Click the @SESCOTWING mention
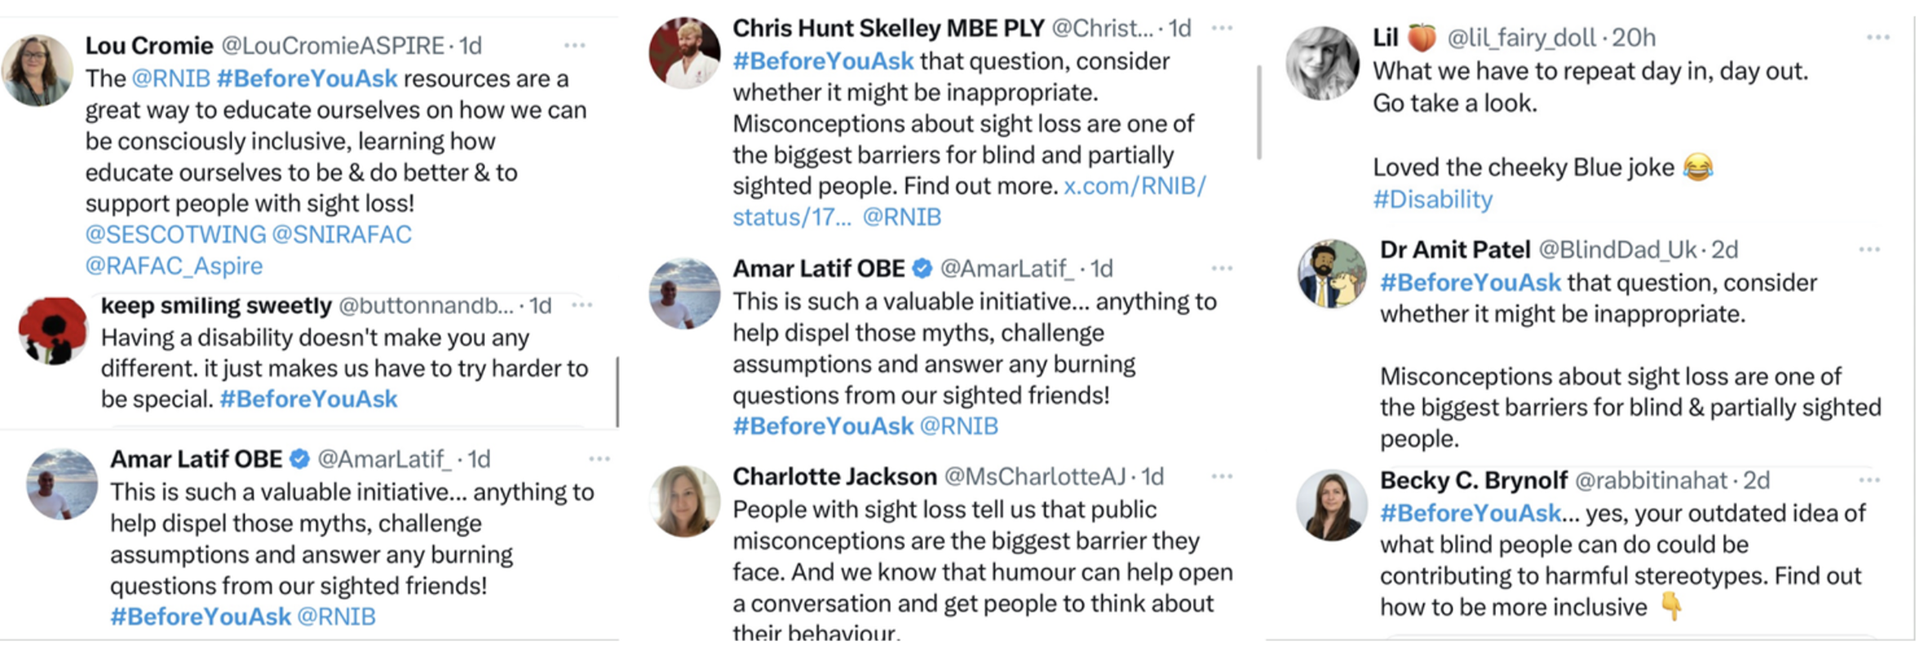Screen dimensions: 1920x646 coord(175,234)
